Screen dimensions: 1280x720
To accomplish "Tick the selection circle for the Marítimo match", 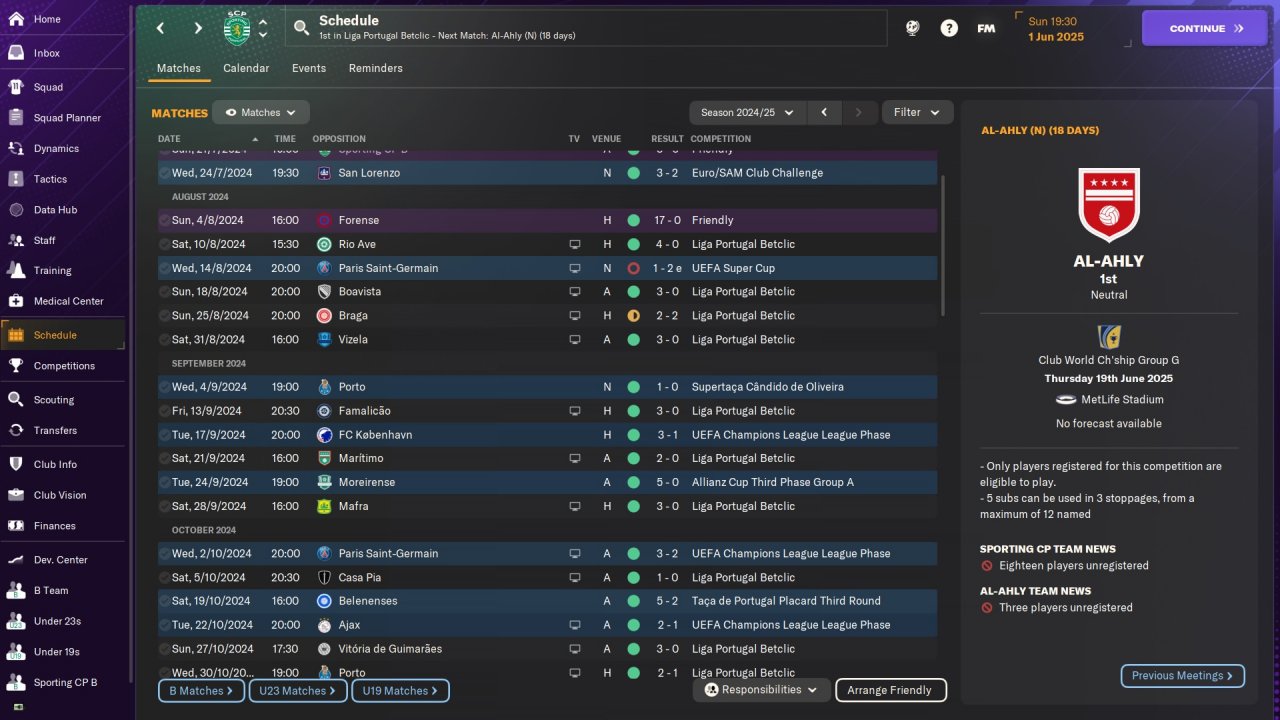I will 165,459.
